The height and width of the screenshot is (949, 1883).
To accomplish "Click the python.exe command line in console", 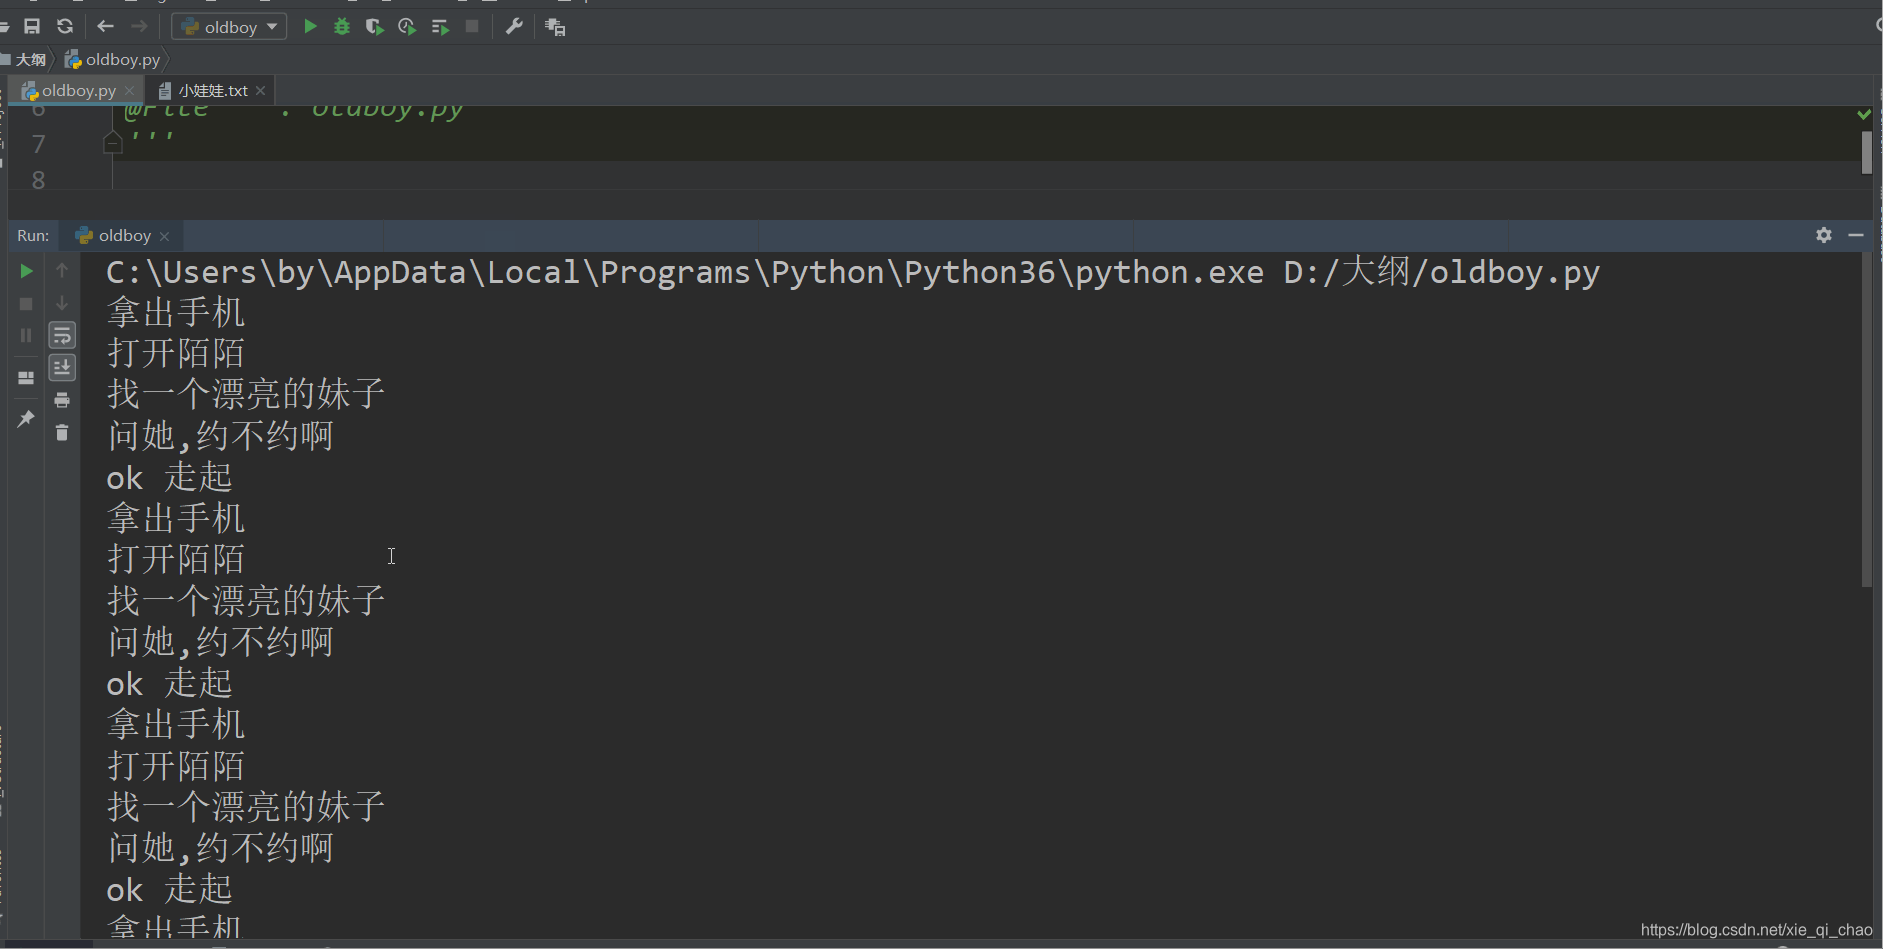I will 853,272.
